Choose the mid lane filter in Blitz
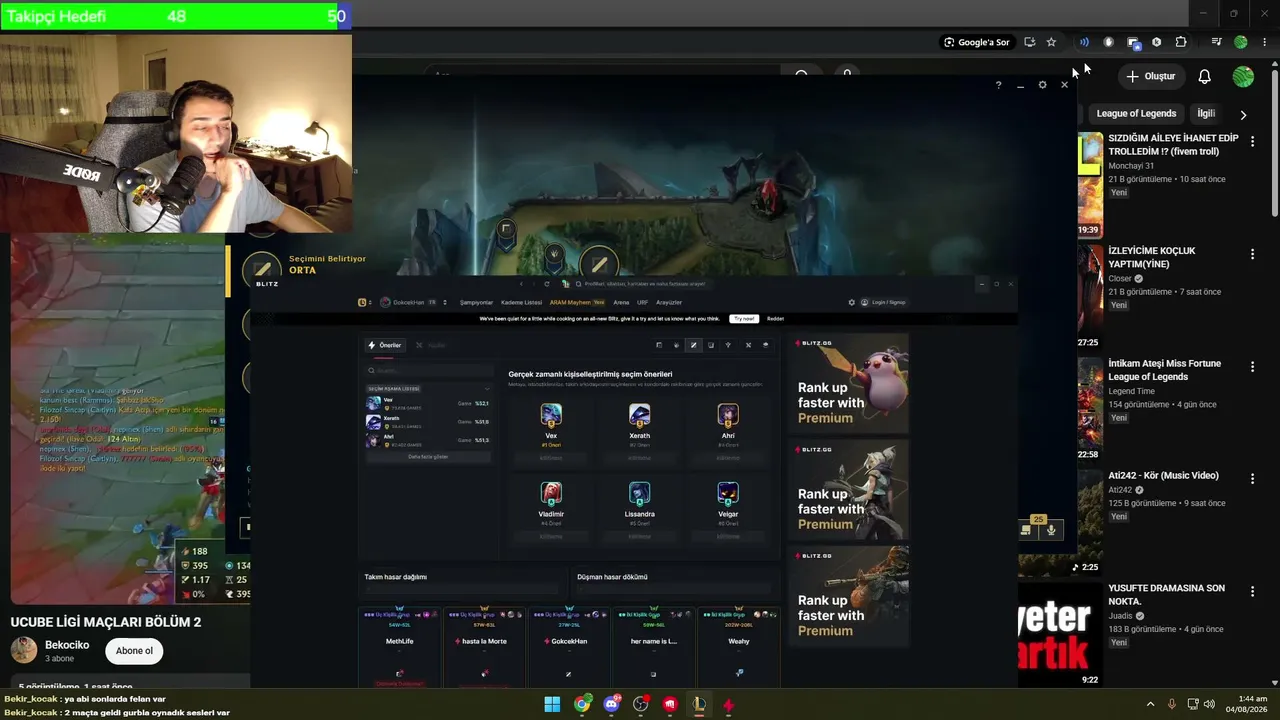Image resolution: width=1280 pixels, height=720 pixels. (x=693, y=345)
